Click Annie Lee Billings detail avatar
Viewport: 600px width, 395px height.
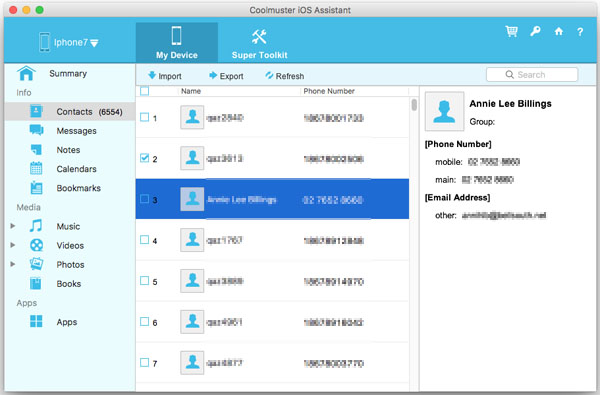(x=444, y=111)
